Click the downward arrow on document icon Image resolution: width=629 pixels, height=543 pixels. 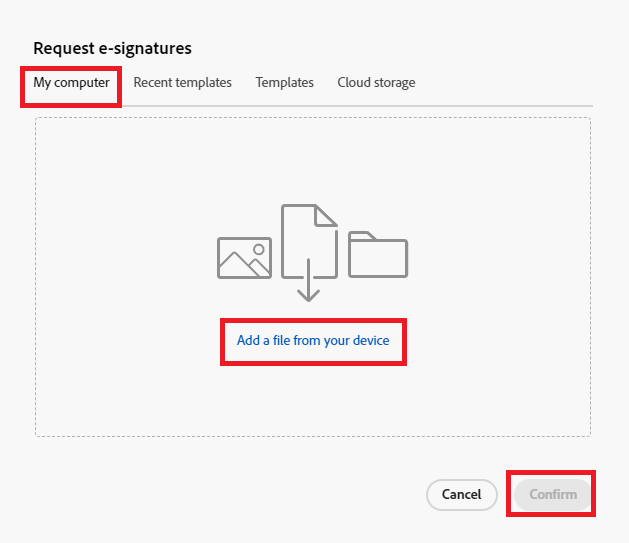click(x=308, y=280)
